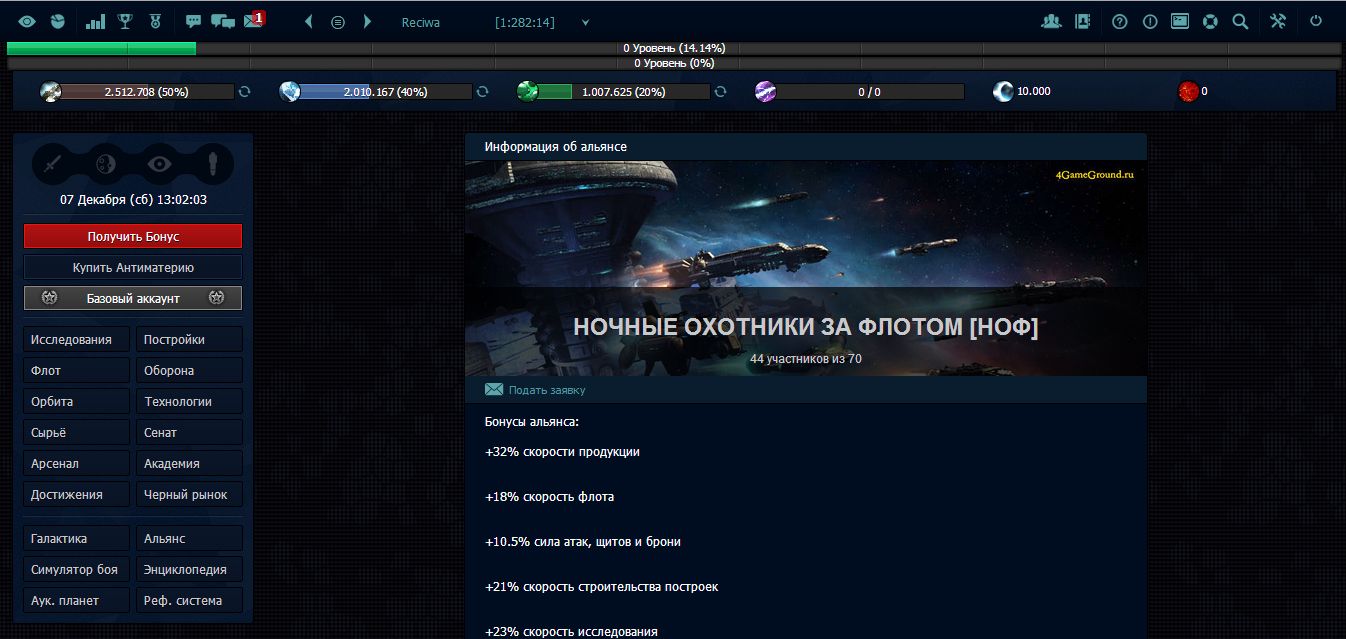Click the refresh icon beside 2.512.708

pyautogui.click(x=244, y=91)
